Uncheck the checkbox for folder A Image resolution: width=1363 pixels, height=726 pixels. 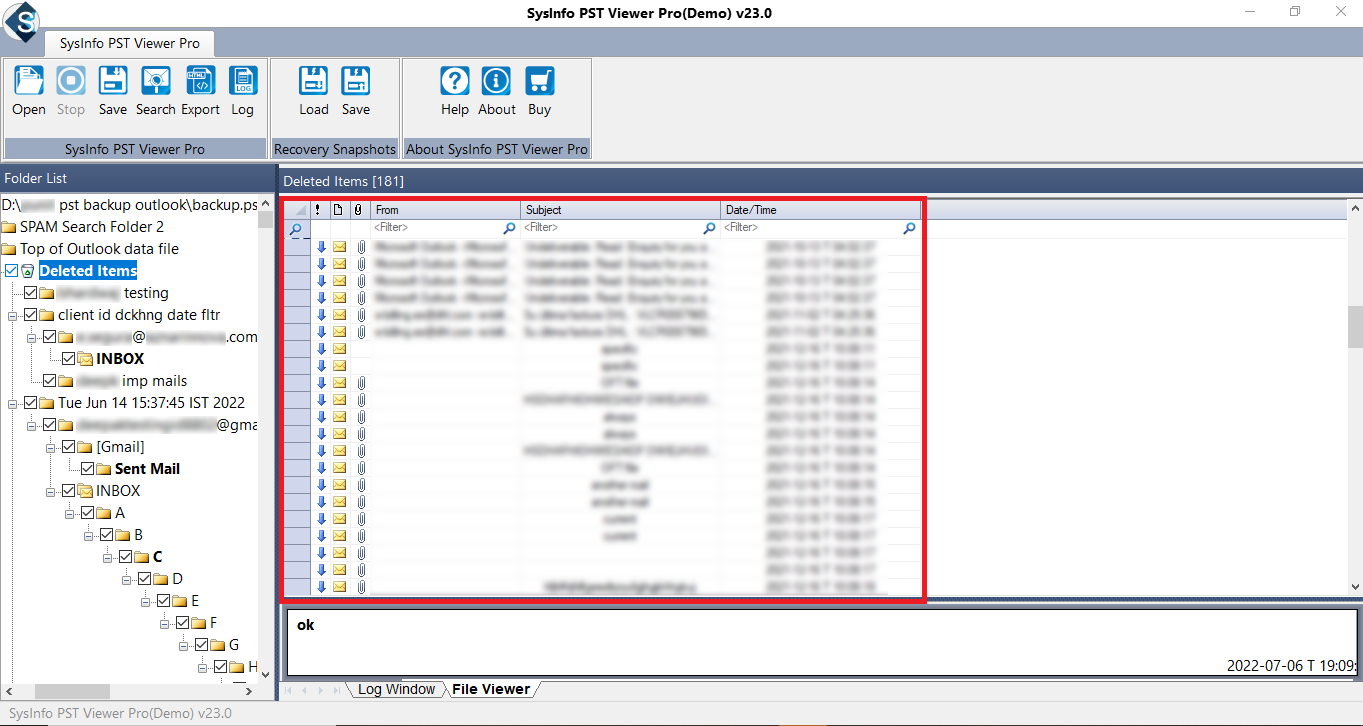point(87,513)
